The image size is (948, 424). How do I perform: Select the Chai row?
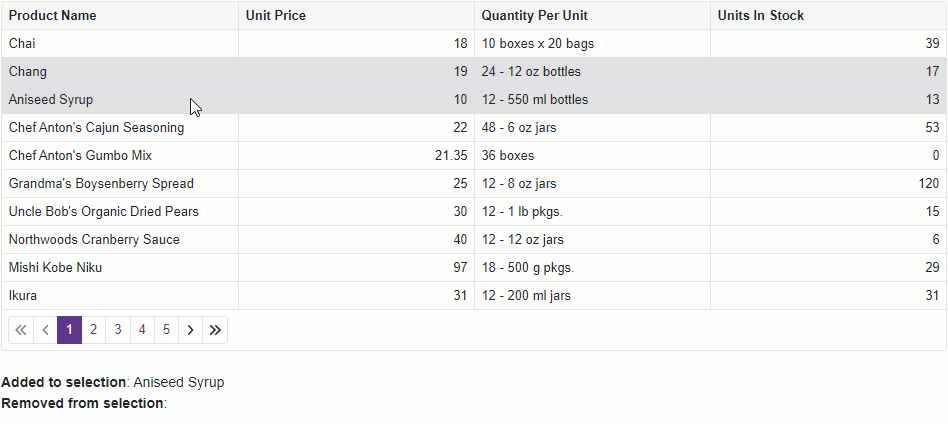tap(474, 44)
